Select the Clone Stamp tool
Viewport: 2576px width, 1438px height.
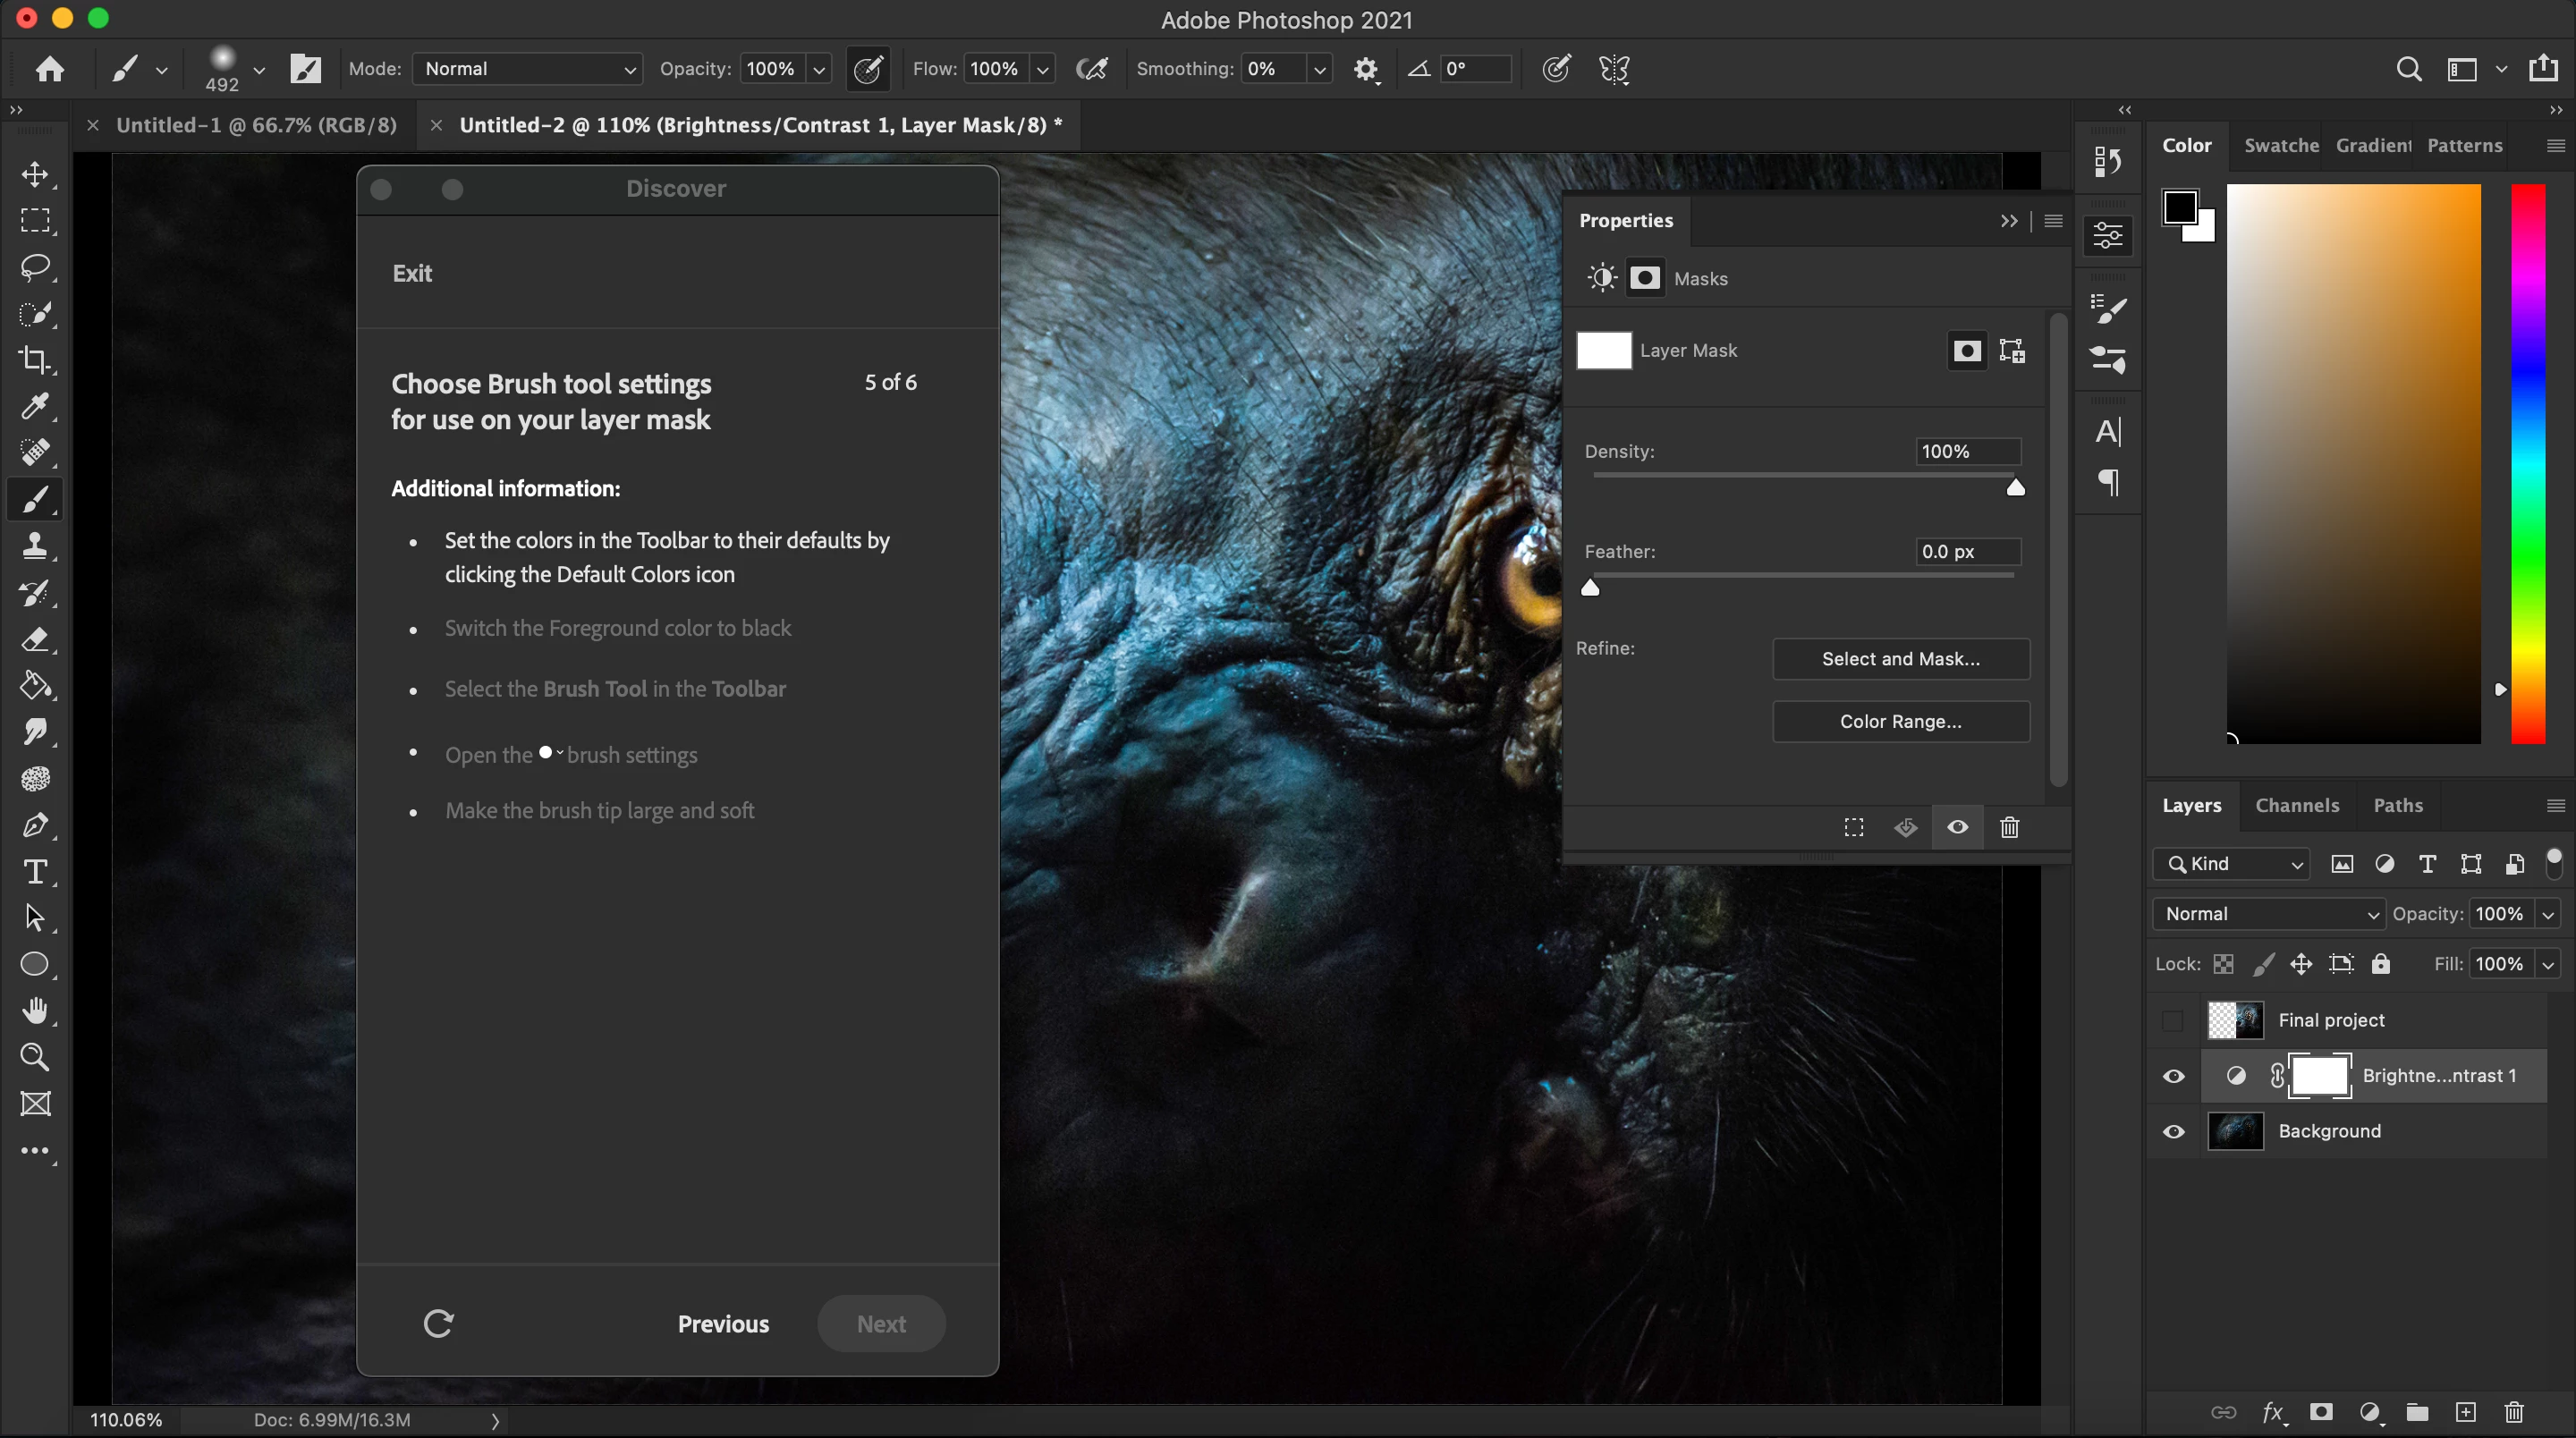pyautogui.click(x=35, y=546)
